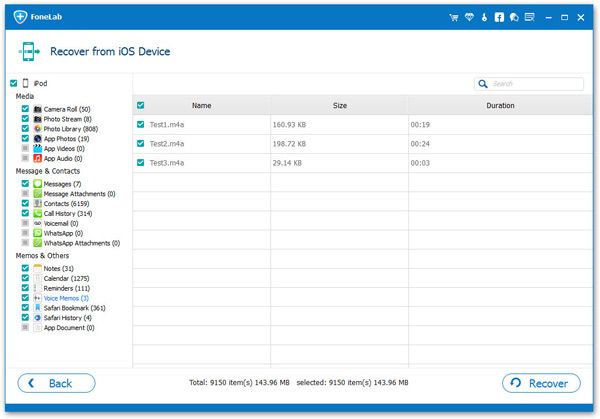Click the Safari Bookmark icon
Image resolution: width=600 pixels, height=419 pixels.
click(x=38, y=308)
